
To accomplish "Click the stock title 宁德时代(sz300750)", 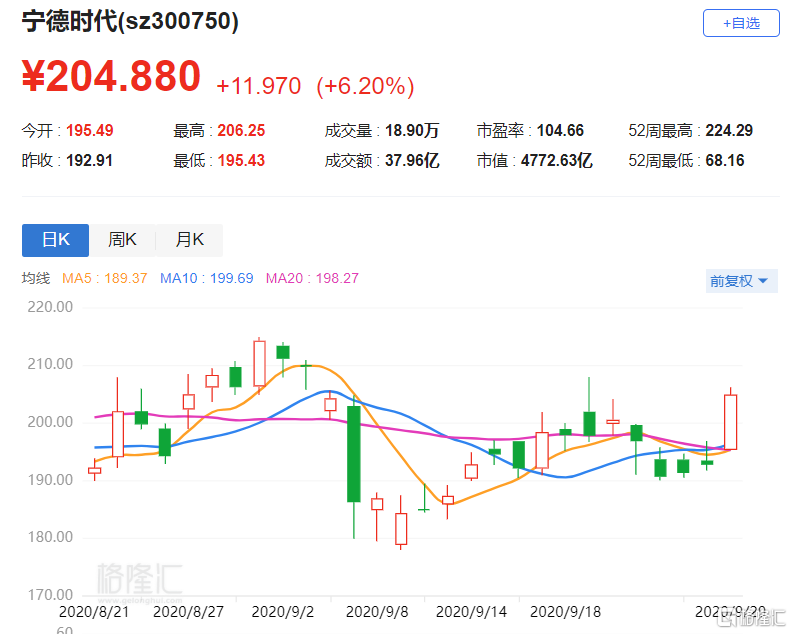I will point(130,22).
